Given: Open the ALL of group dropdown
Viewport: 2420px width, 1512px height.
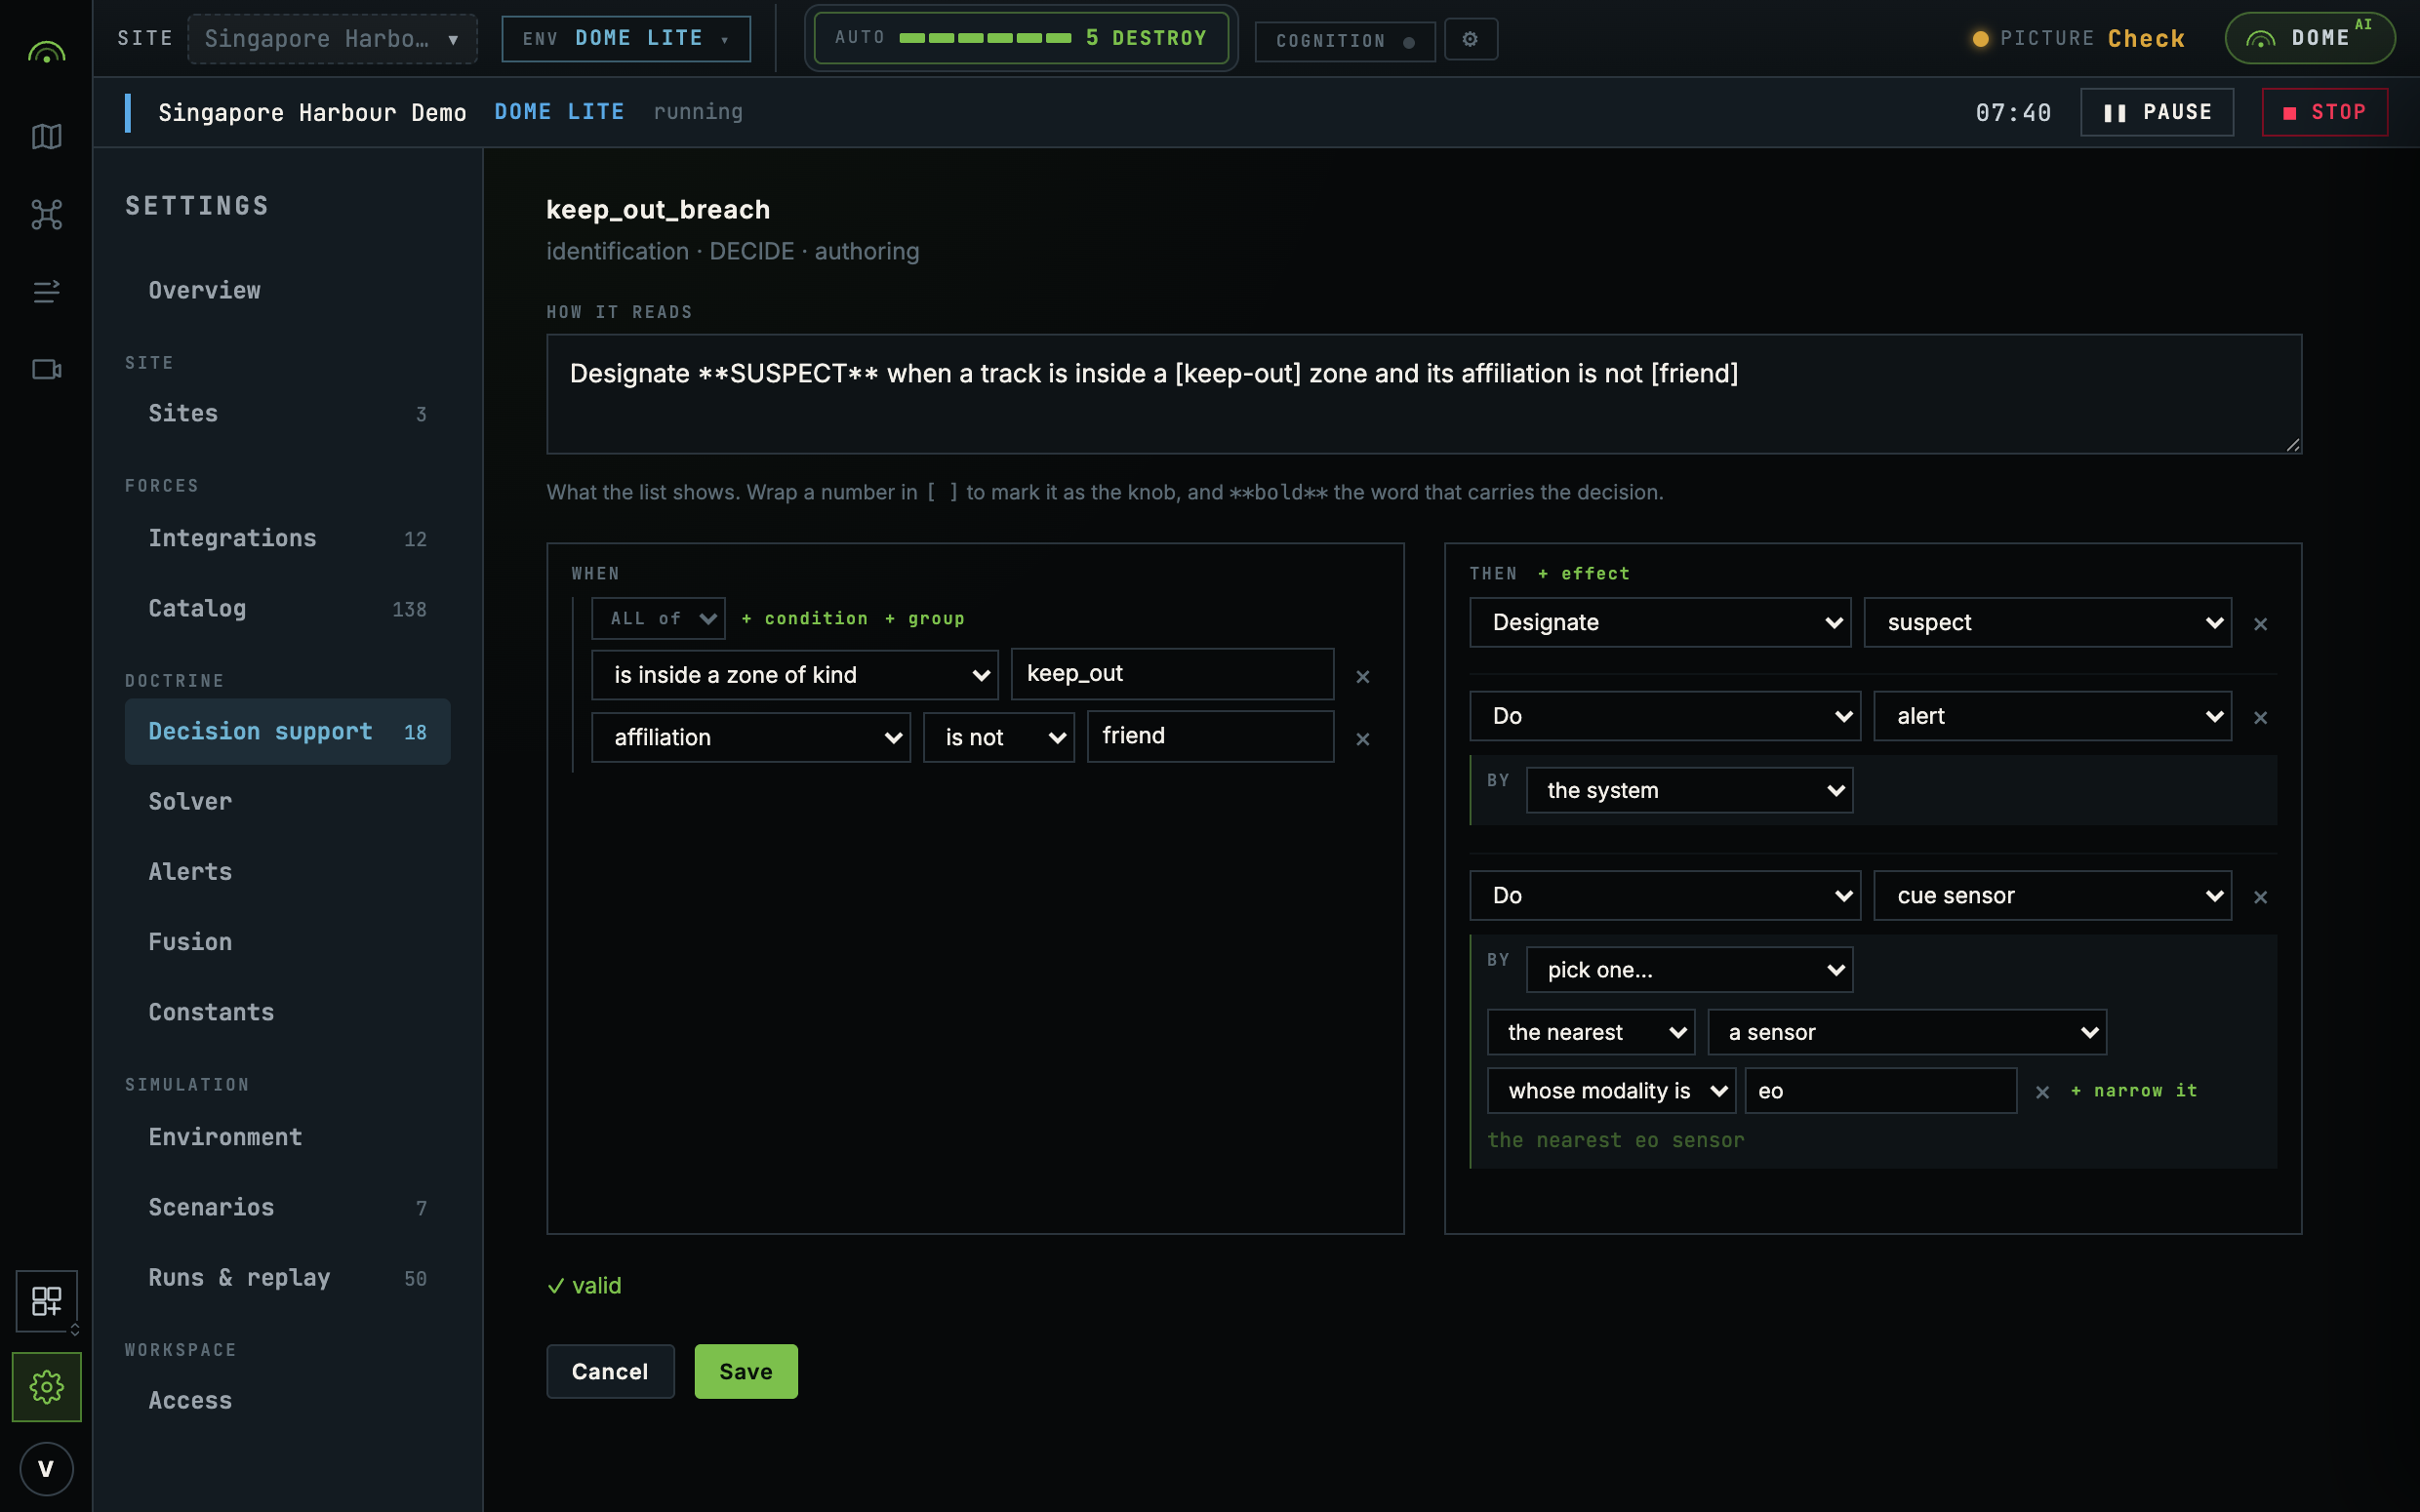Looking at the screenshot, I should (658, 619).
